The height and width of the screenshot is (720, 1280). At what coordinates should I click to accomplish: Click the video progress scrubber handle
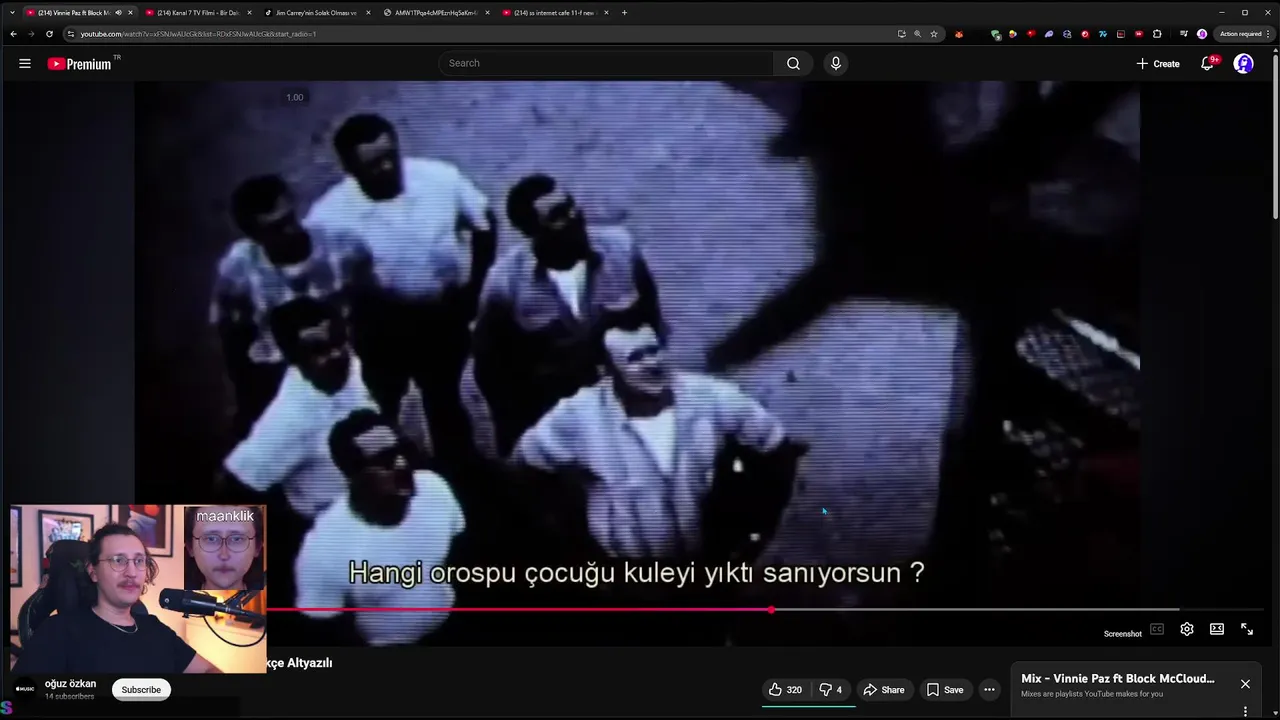tap(771, 609)
